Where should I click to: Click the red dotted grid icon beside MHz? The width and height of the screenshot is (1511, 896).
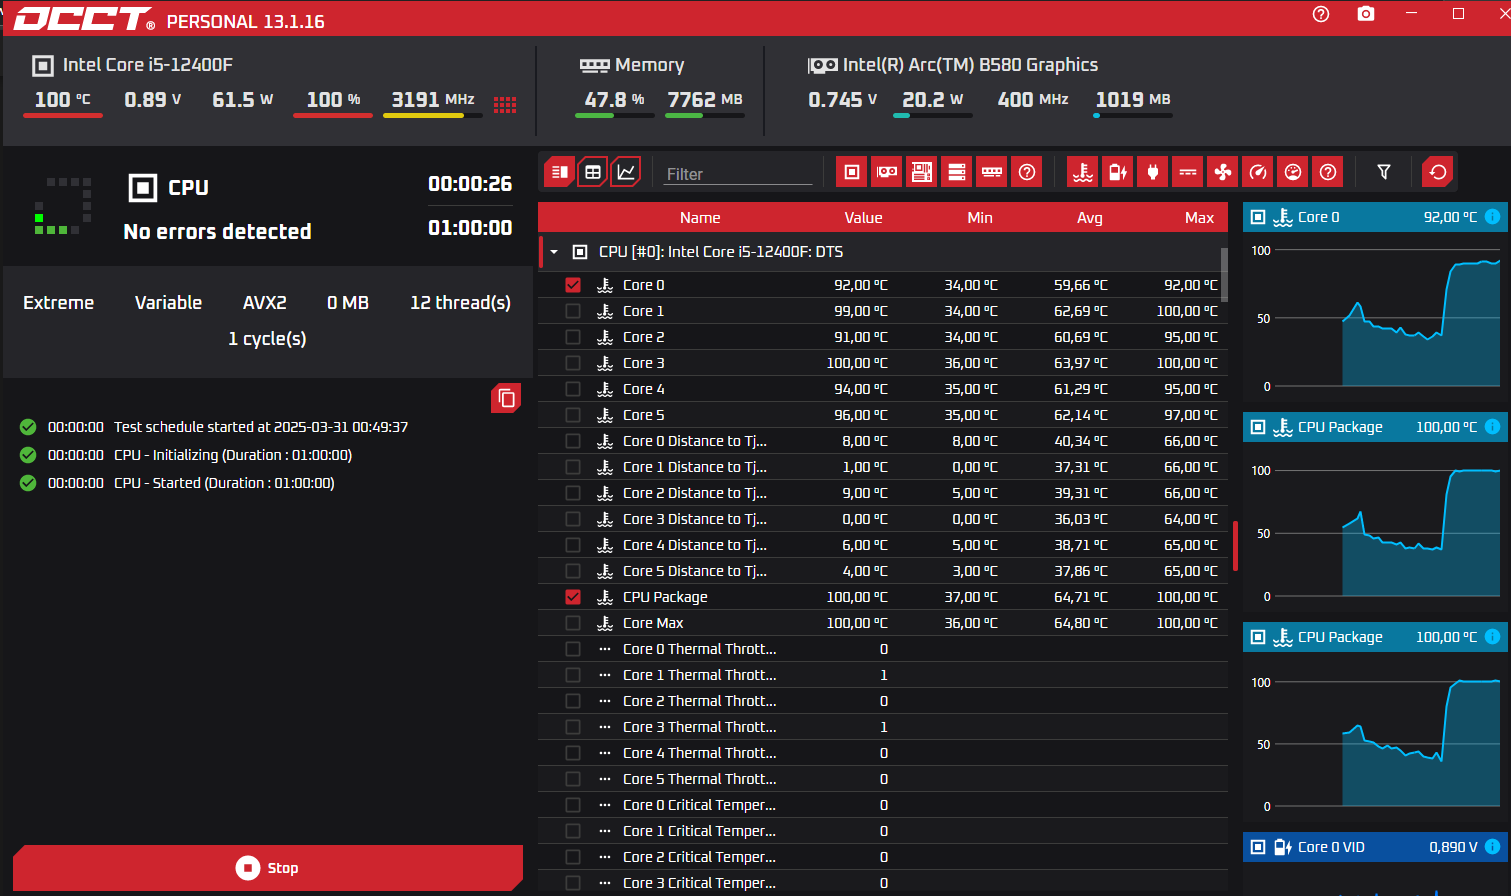point(505,105)
